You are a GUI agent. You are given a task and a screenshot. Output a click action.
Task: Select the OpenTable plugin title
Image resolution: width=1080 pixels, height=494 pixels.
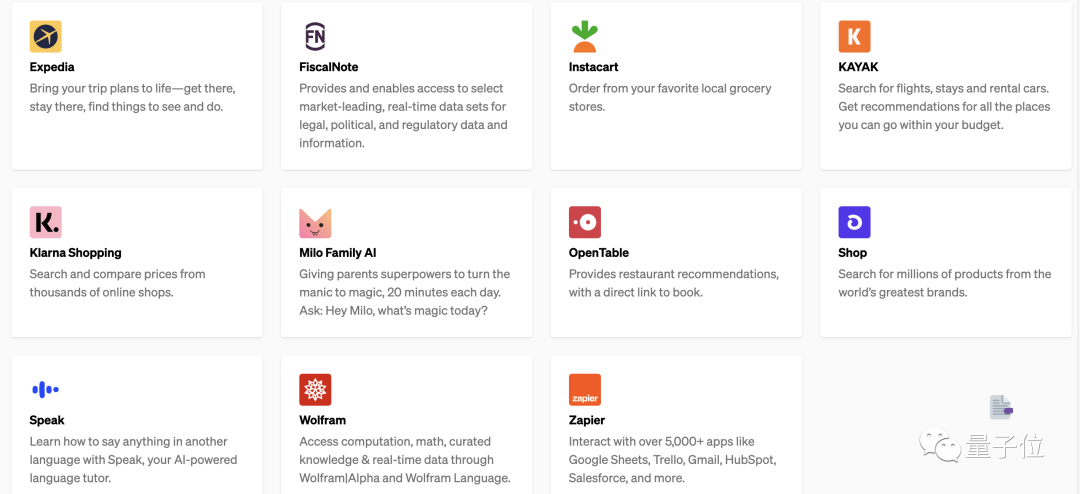pos(599,253)
